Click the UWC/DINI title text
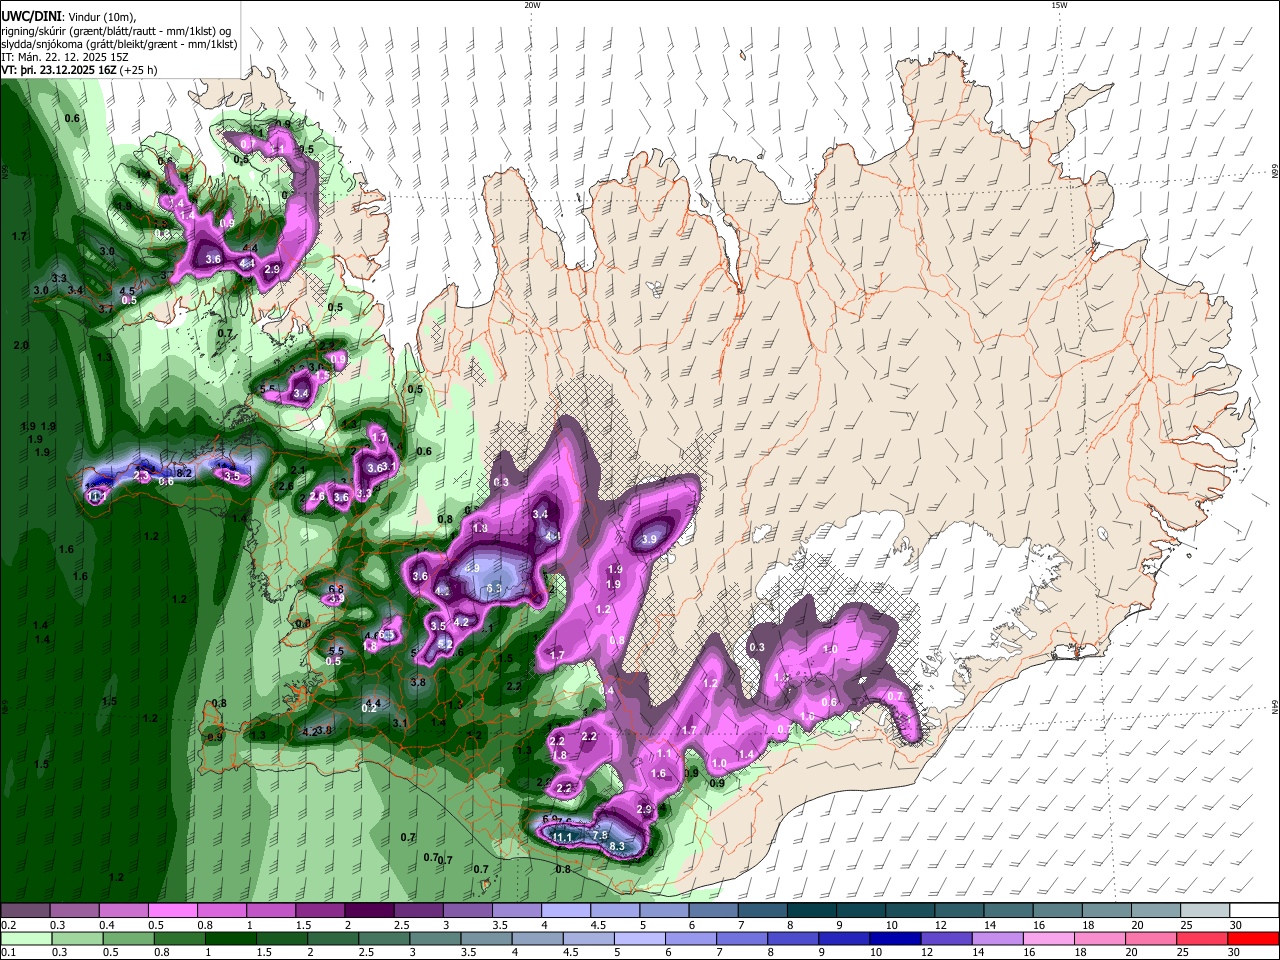The image size is (1280, 960). tap(31, 17)
